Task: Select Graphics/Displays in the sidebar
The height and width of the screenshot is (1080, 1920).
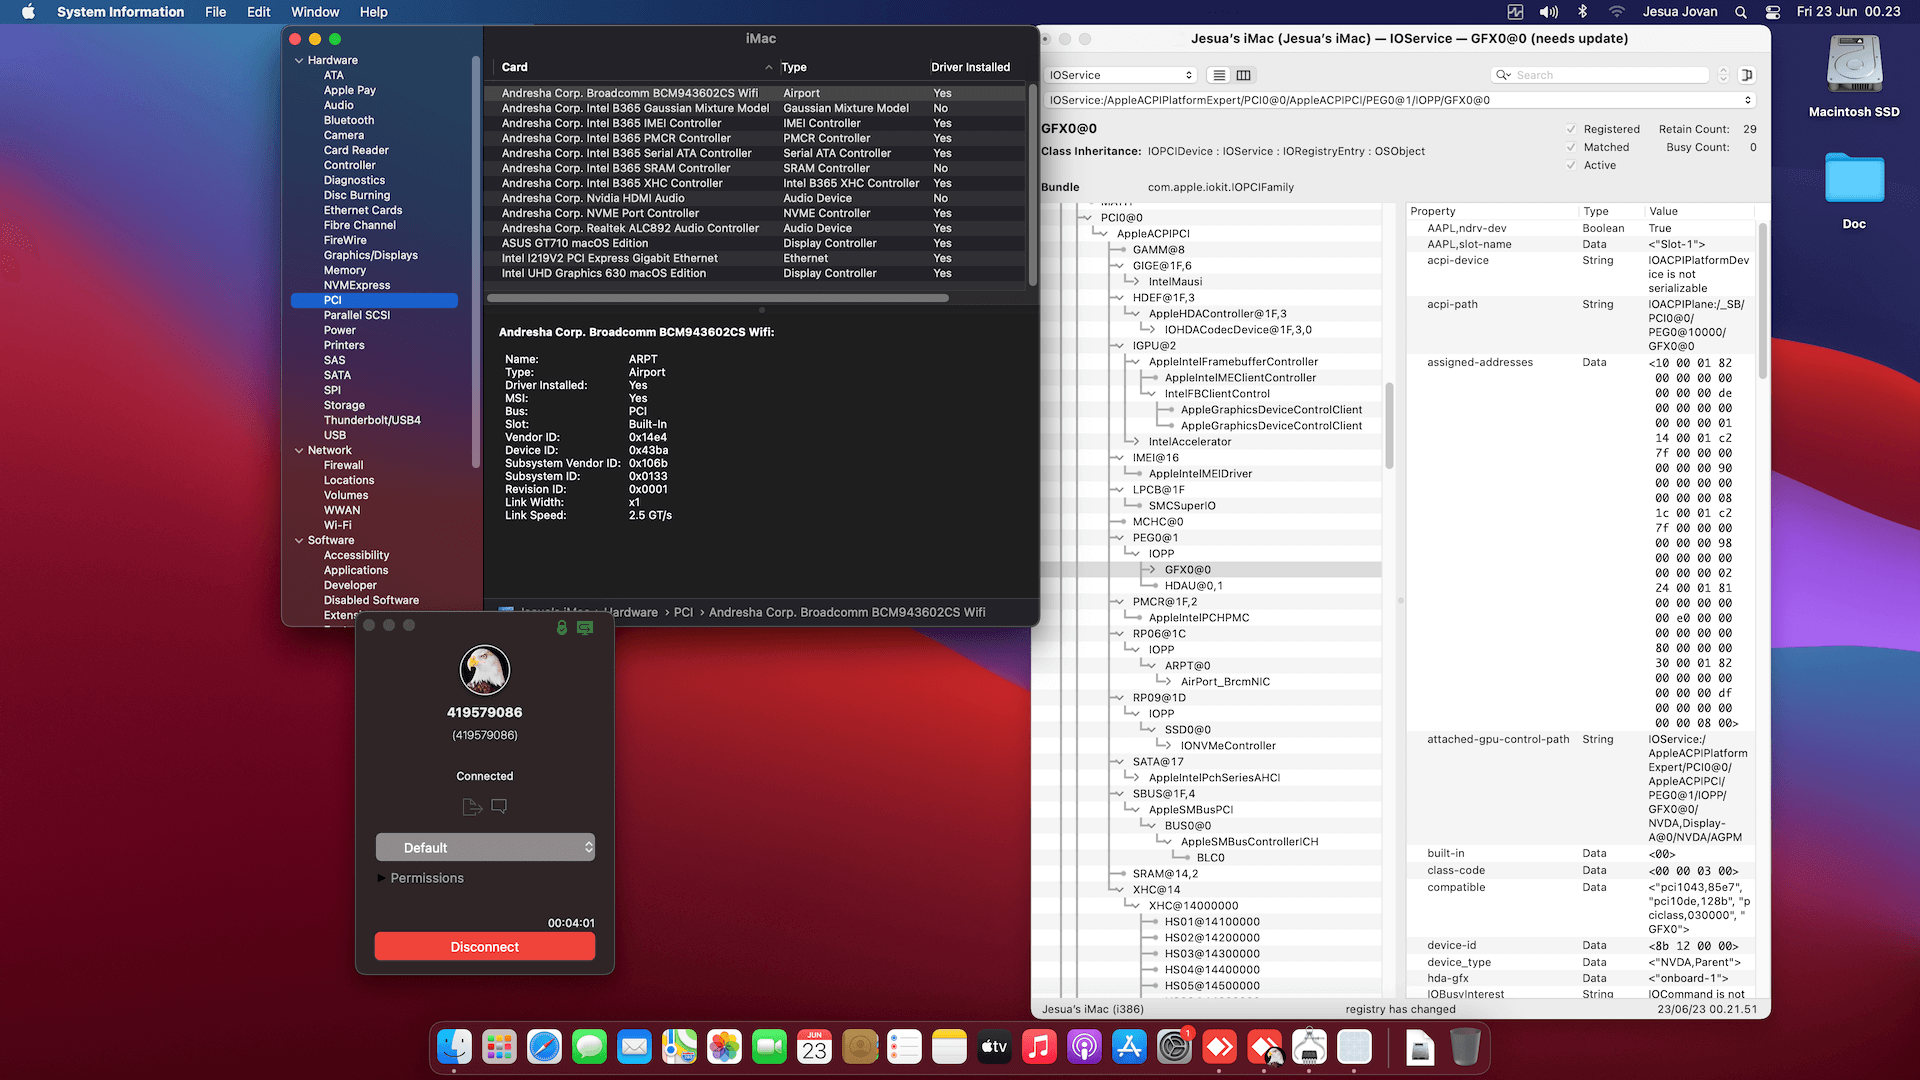Action: 371,255
